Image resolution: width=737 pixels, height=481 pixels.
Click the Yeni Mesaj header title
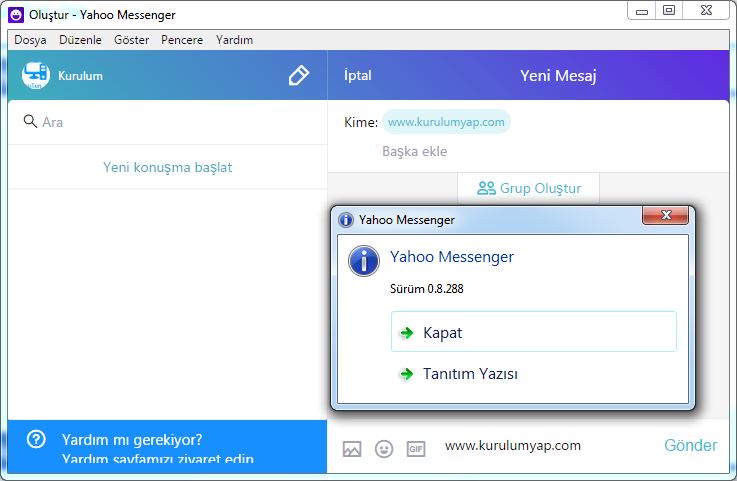tap(558, 75)
